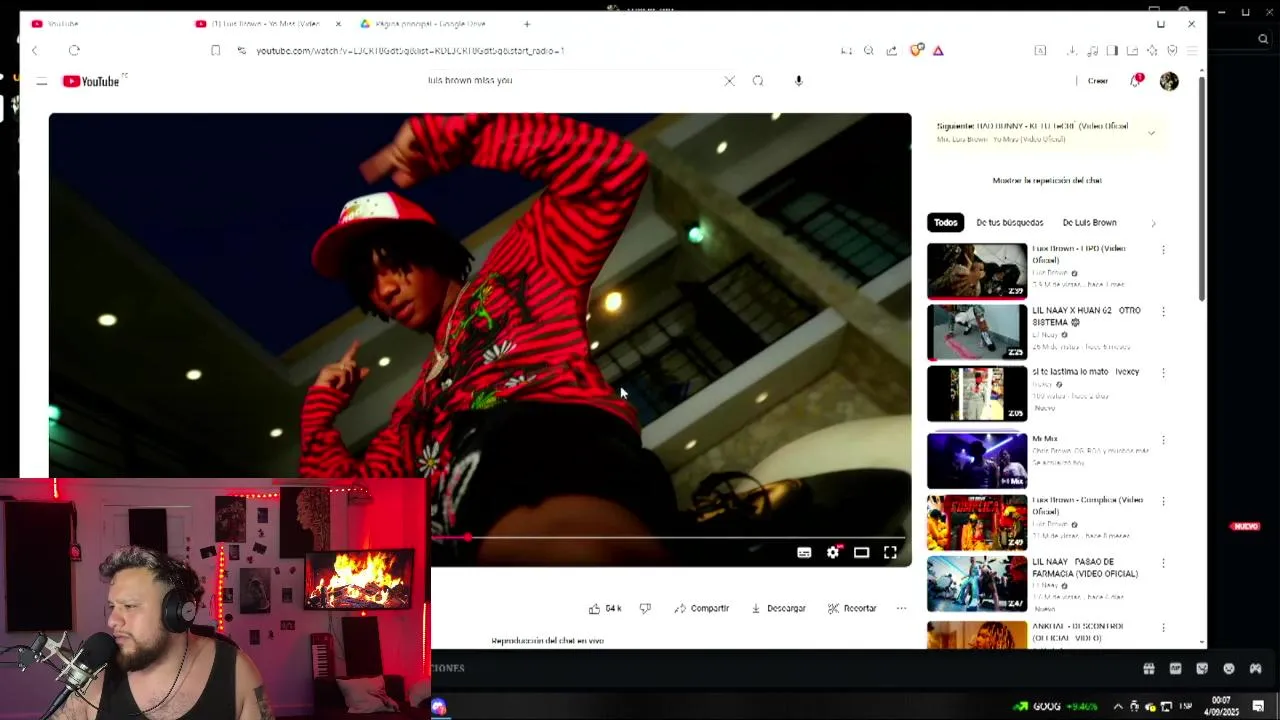The width and height of the screenshot is (1280, 720).
Task: Open YouTube notifications bell
Action: (x=1135, y=81)
